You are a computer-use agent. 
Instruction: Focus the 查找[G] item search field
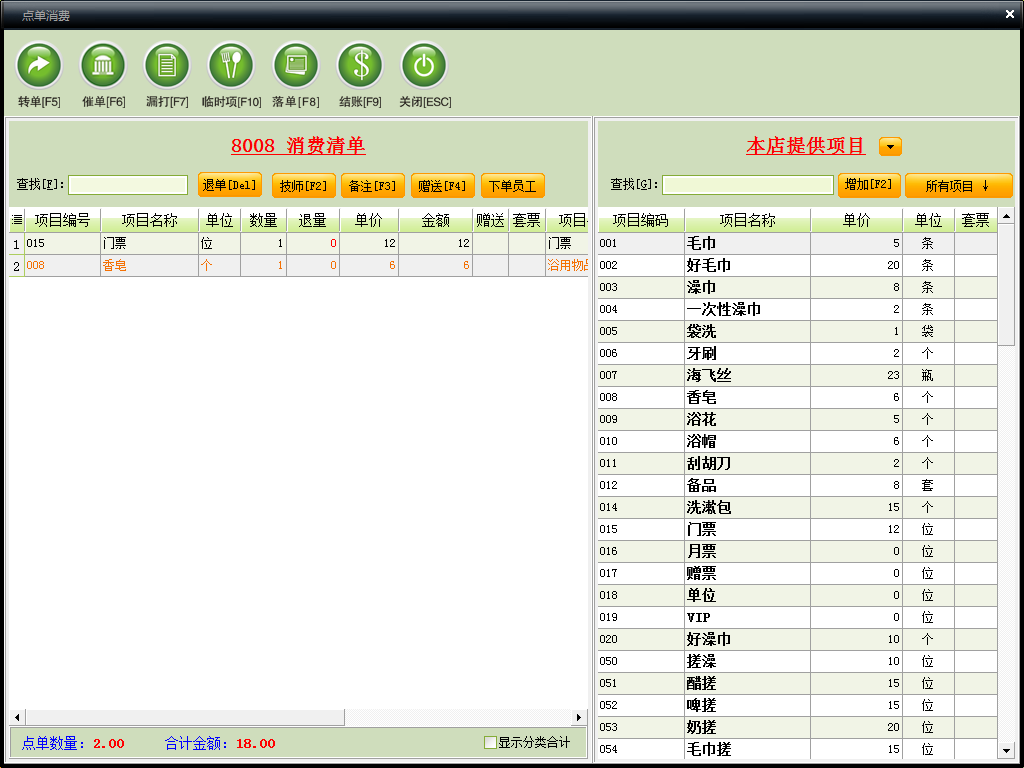pyautogui.click(x=748, y=185)
